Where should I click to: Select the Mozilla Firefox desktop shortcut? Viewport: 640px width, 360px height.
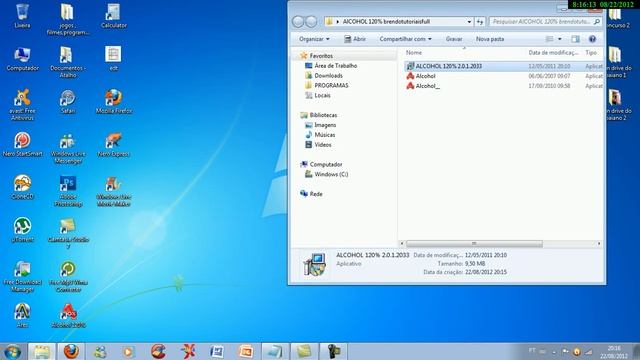click(x=114, y=102)
